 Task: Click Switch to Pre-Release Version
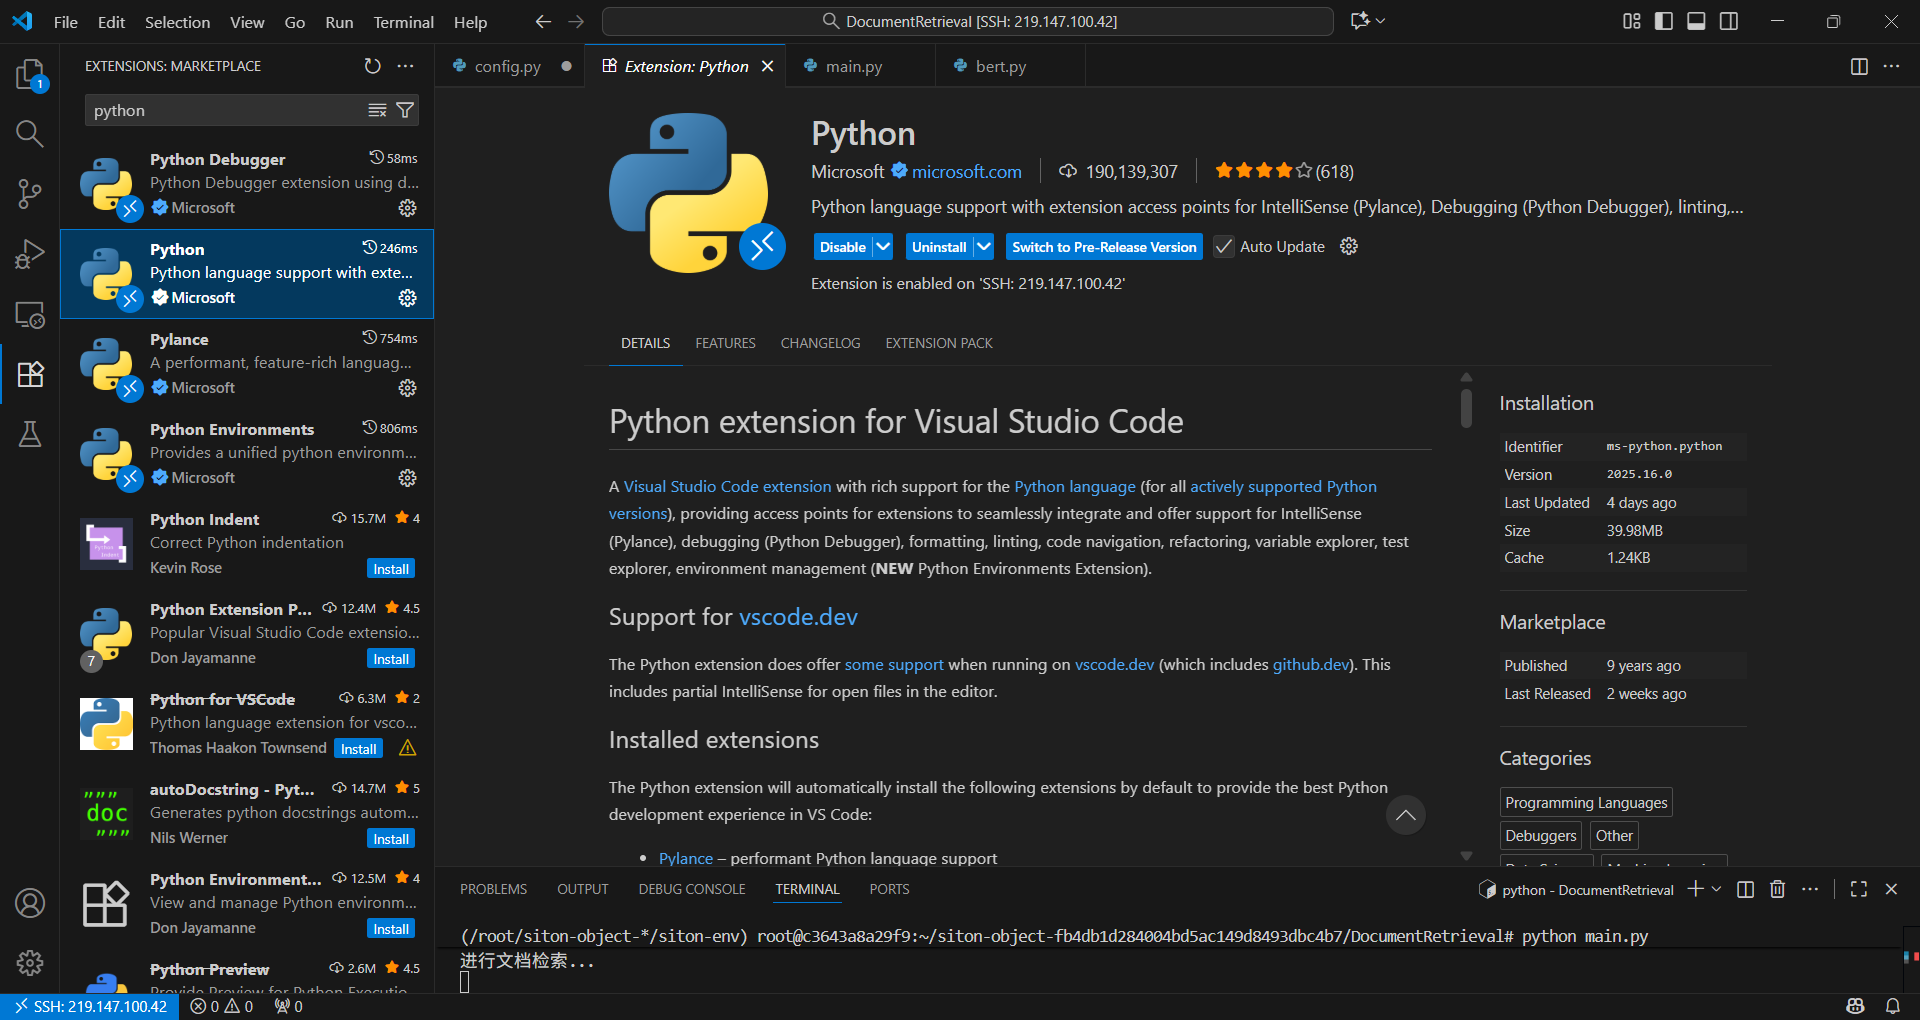tap(1104, 246)
